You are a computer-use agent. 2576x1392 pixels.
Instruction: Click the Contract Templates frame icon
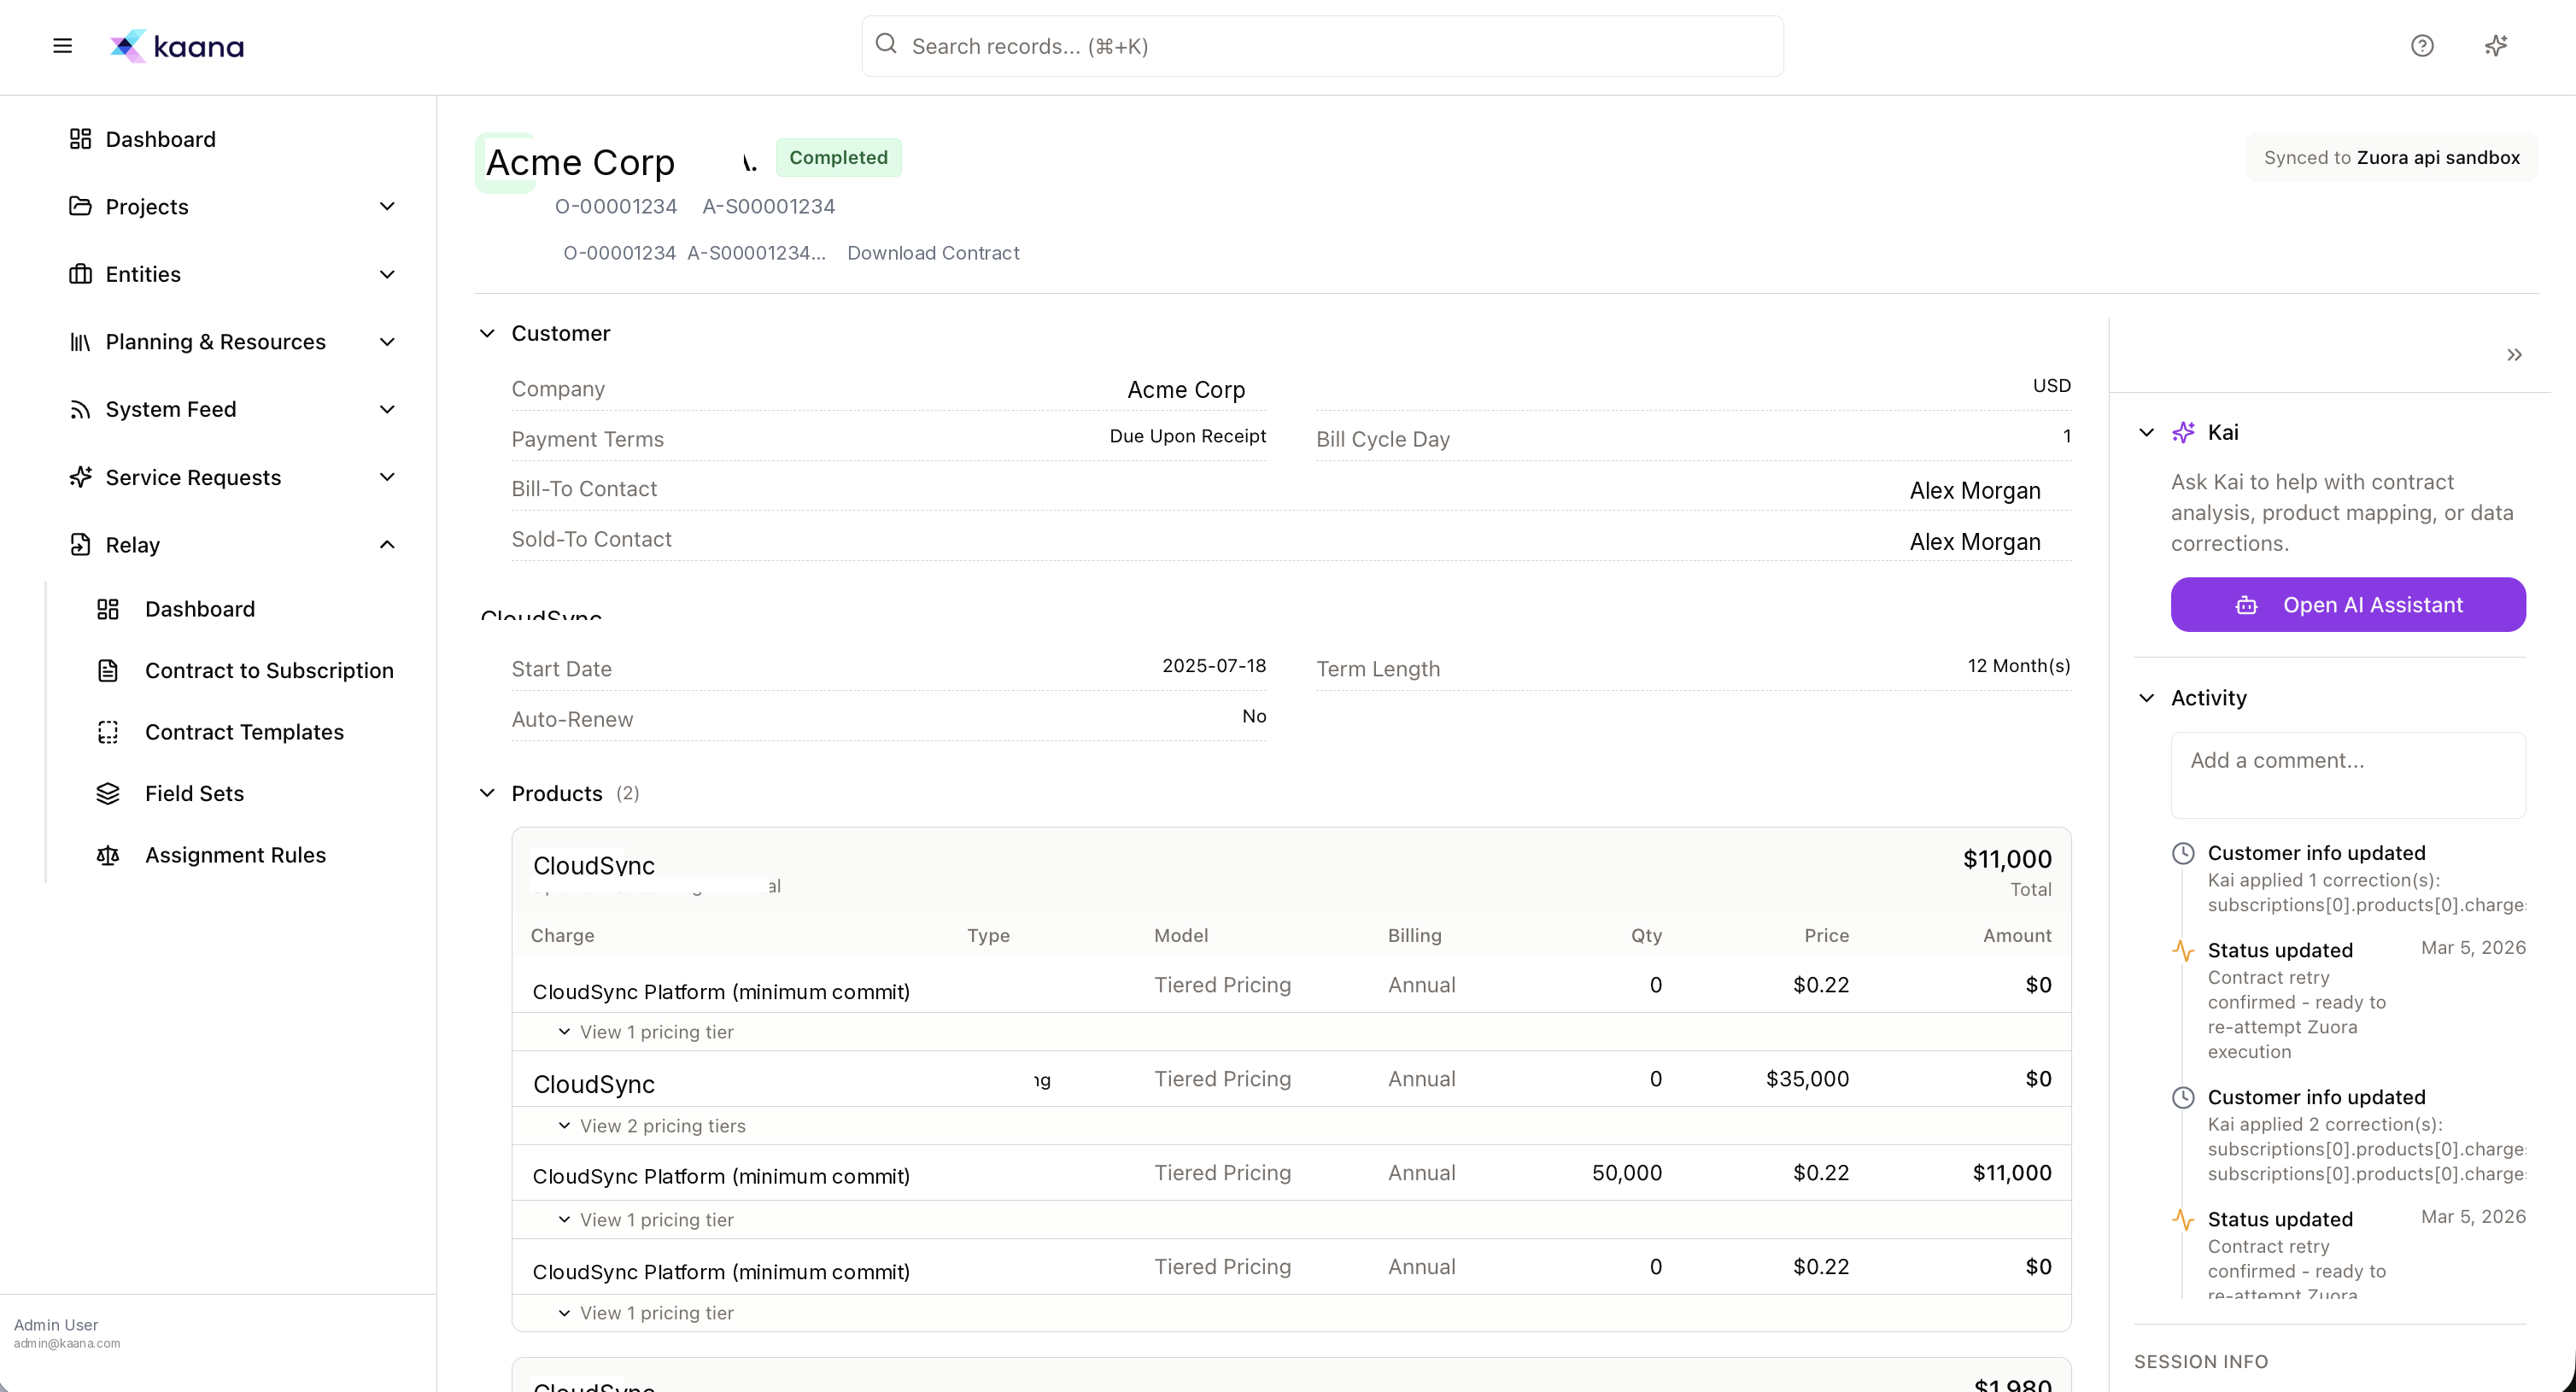coord(108,732)
